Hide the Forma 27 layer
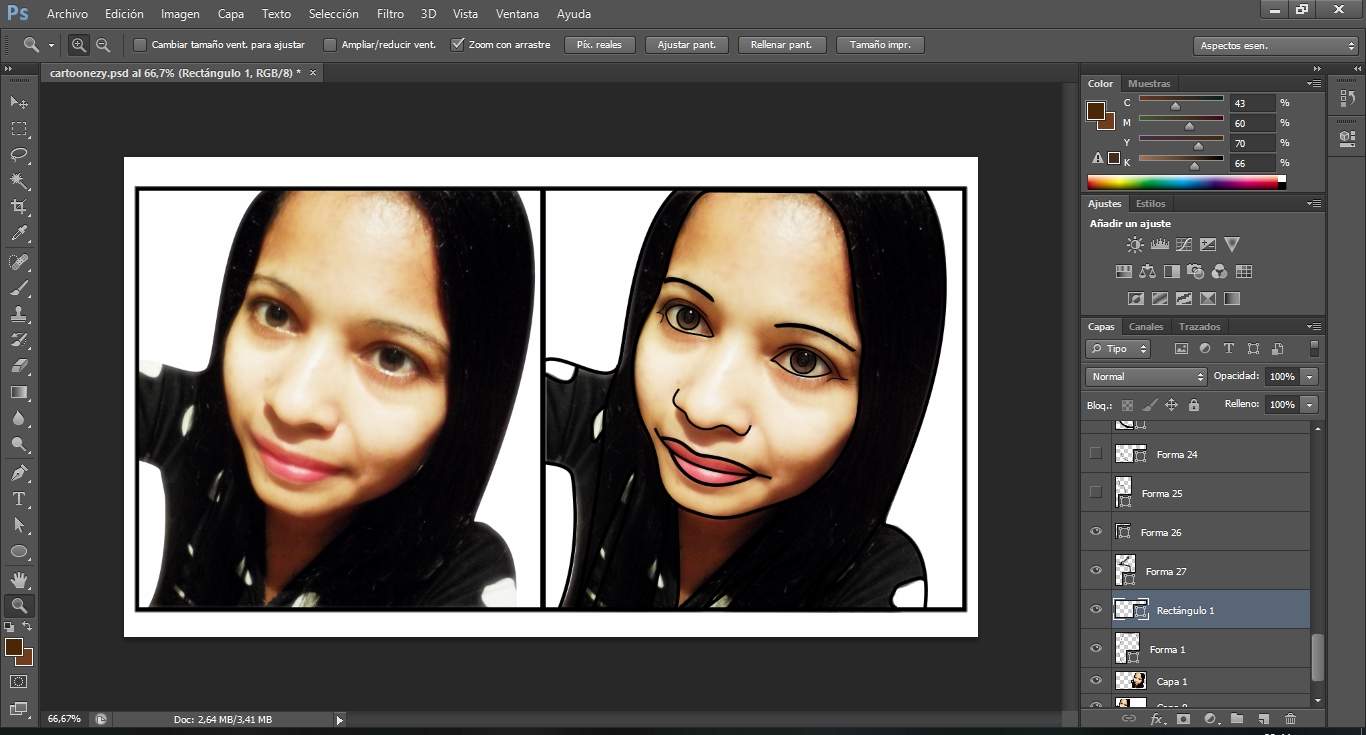The height and width of the screenshot is (735, 1366). [1096, 571]
